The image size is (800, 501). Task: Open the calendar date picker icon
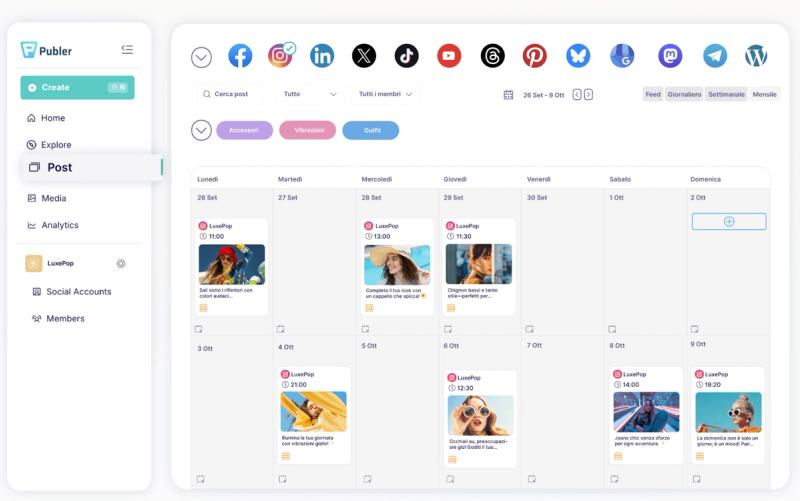click(508, 94)
